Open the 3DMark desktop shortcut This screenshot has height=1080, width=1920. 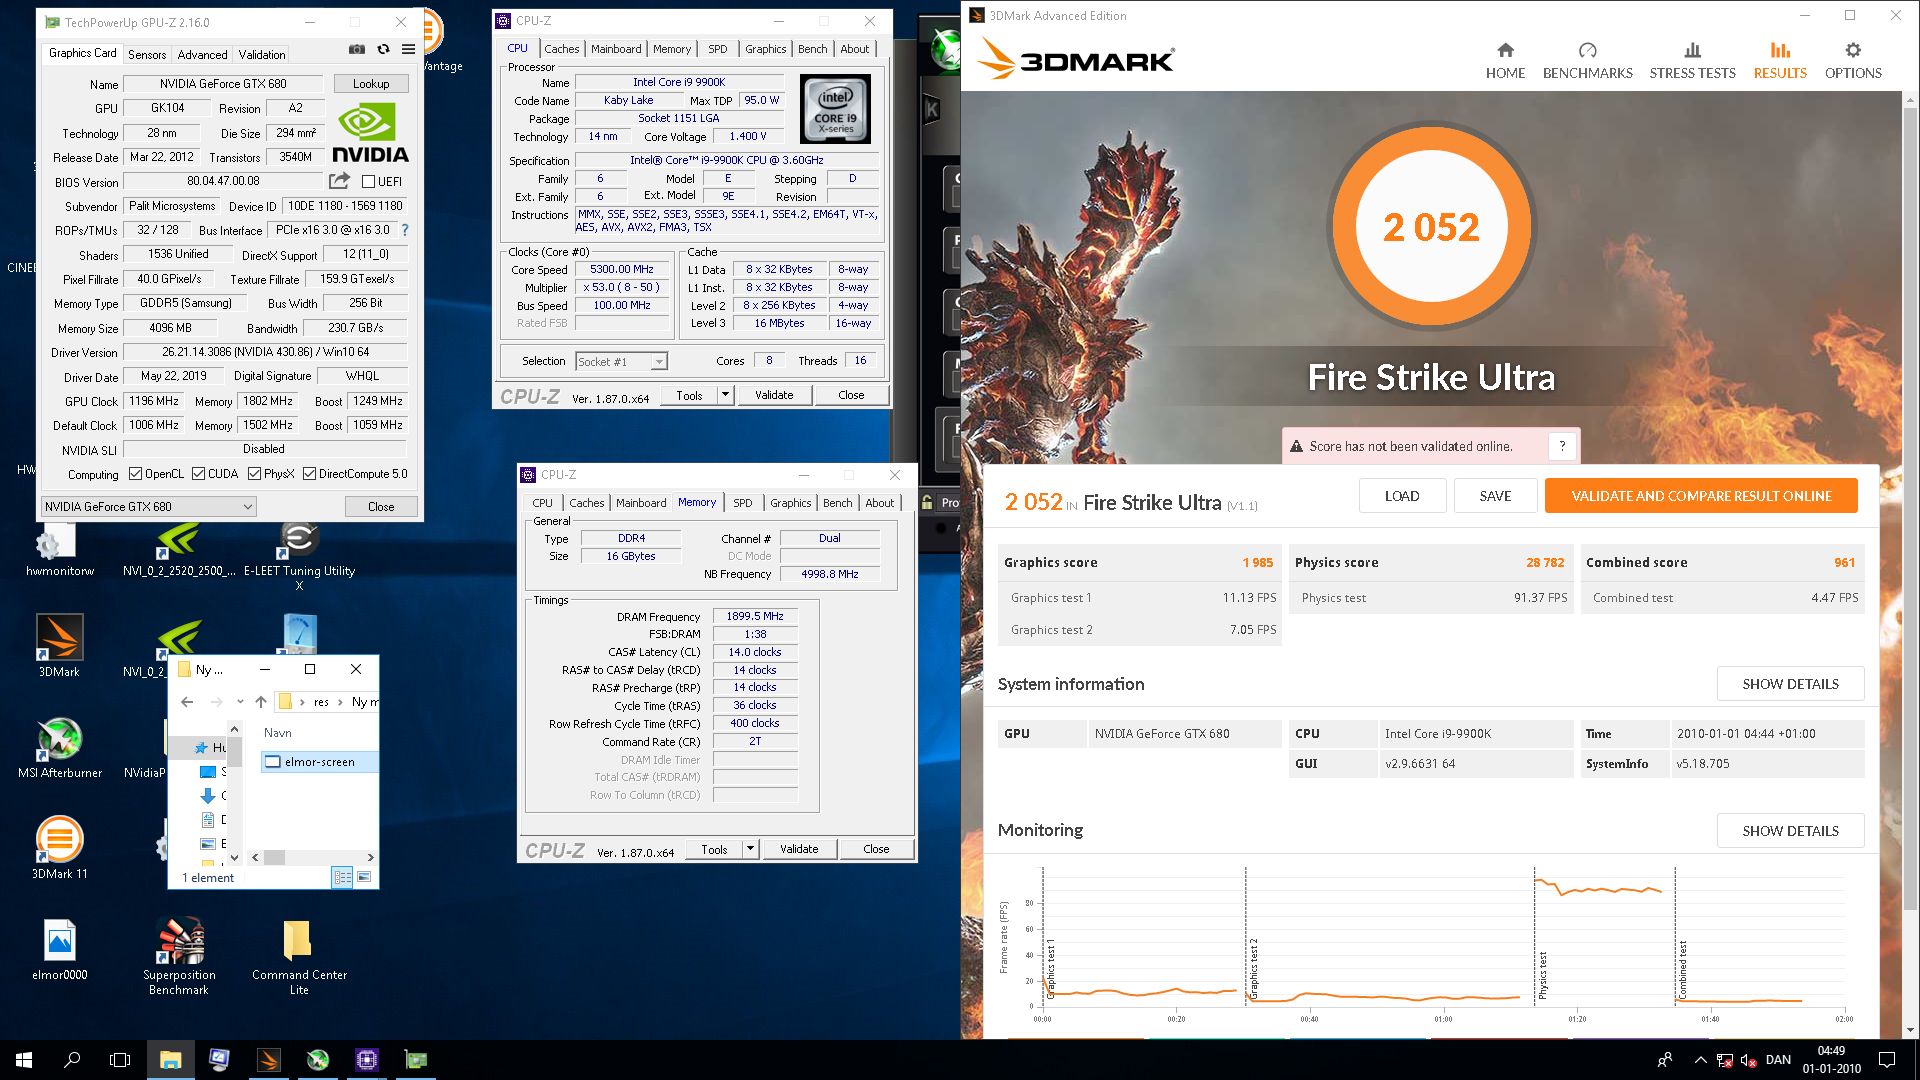(59, 646)
